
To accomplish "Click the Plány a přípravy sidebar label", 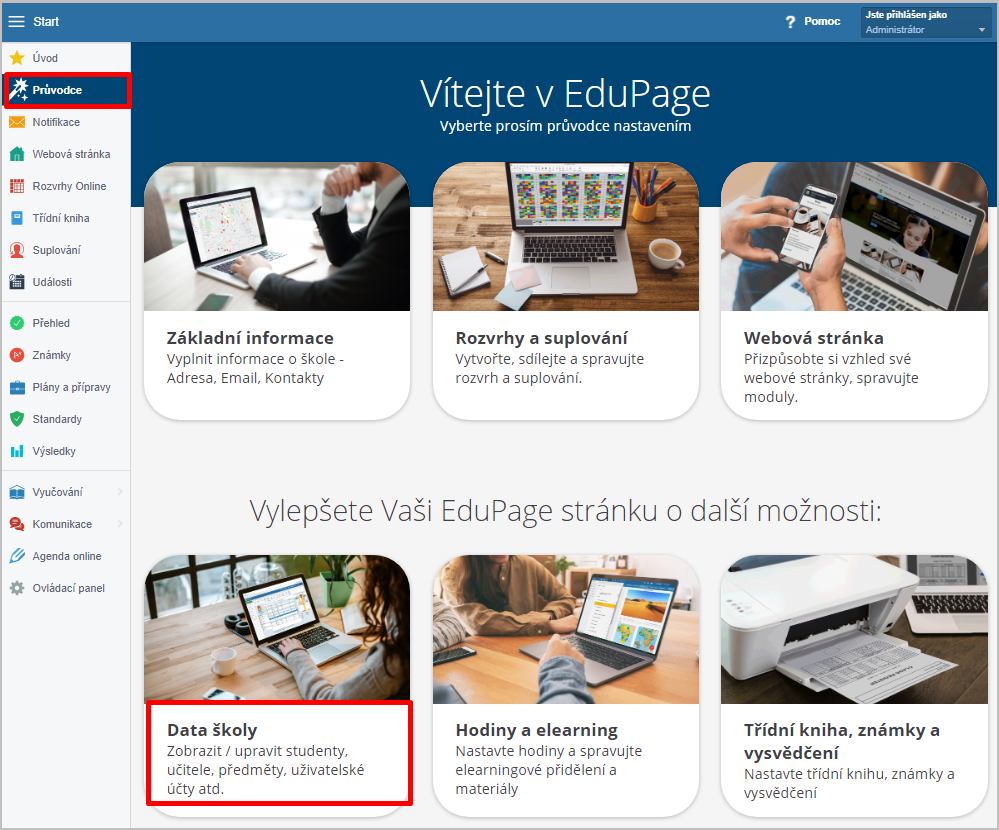I will click(x=71, y=387).
